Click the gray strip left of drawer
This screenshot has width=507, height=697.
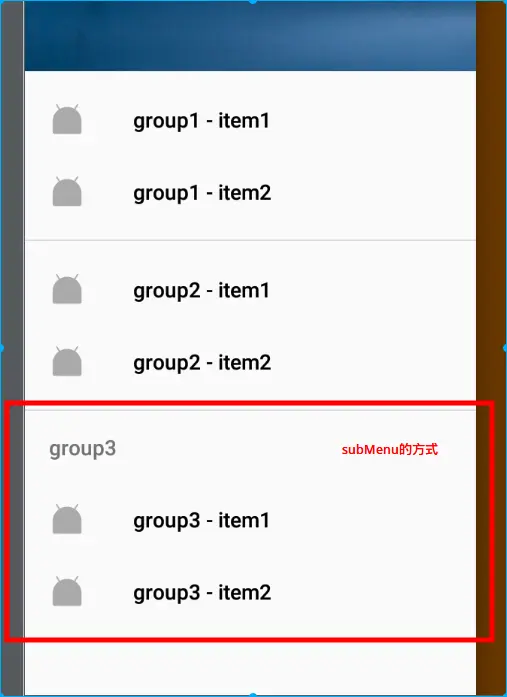pos(12,348)
